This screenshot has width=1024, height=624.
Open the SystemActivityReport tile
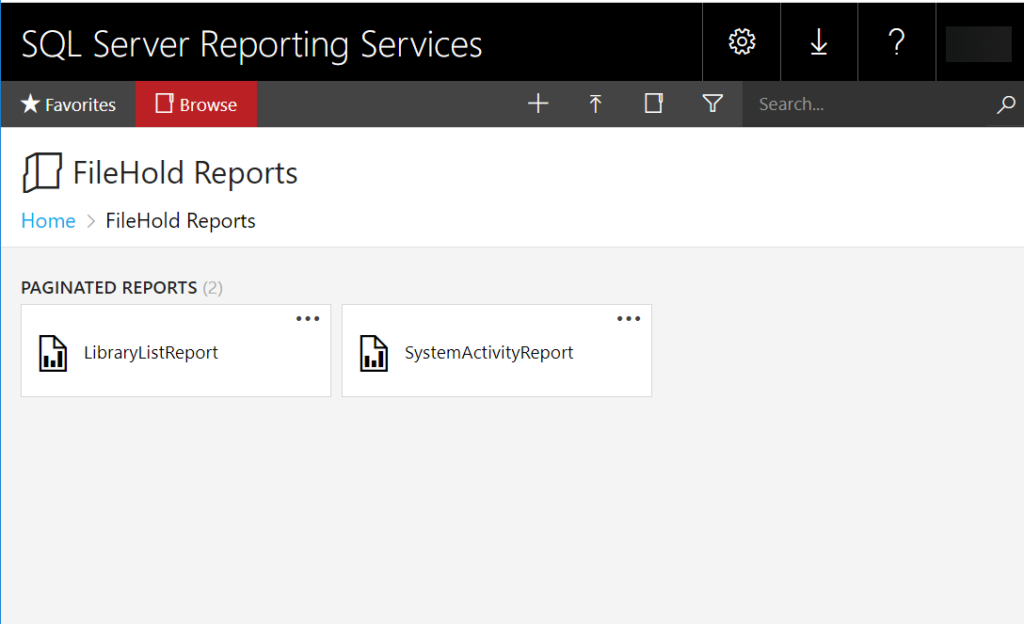click(x=490, y=352)
